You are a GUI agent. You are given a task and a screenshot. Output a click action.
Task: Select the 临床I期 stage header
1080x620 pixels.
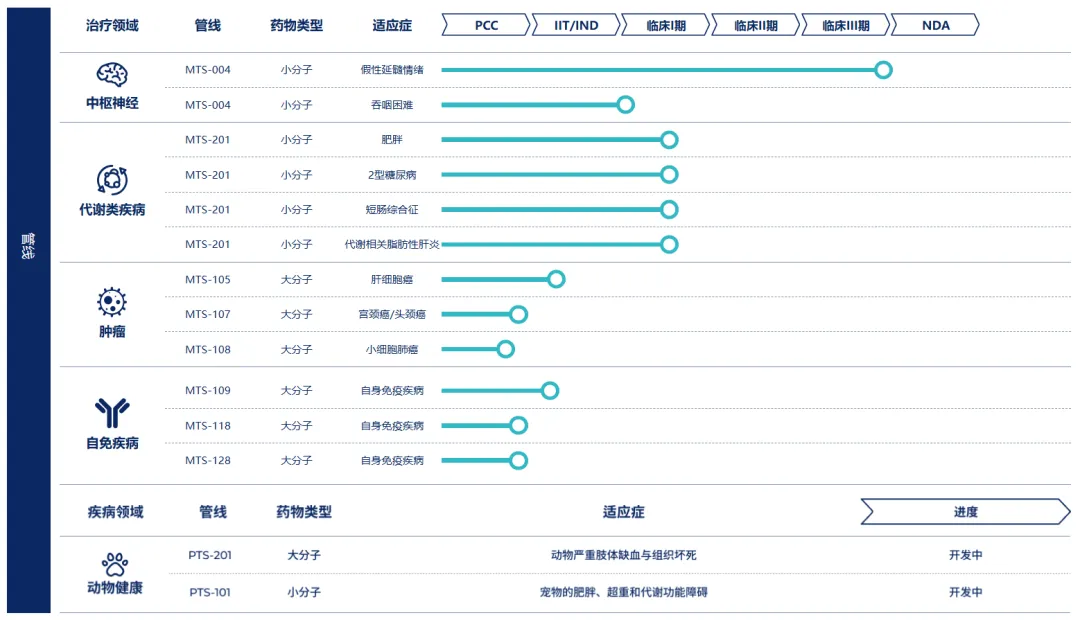point(666,25)
